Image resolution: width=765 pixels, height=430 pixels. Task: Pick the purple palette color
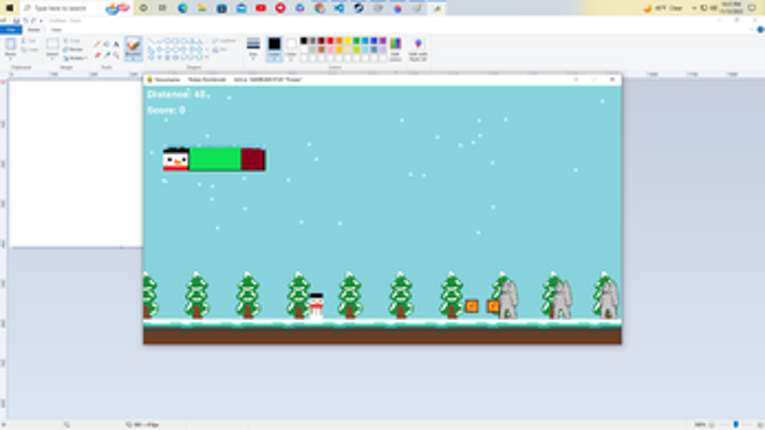point(382,41)
